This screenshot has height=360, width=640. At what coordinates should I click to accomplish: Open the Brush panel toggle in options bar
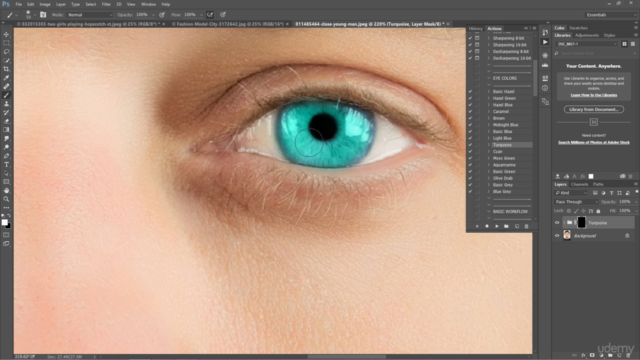(x=43, y=15)
